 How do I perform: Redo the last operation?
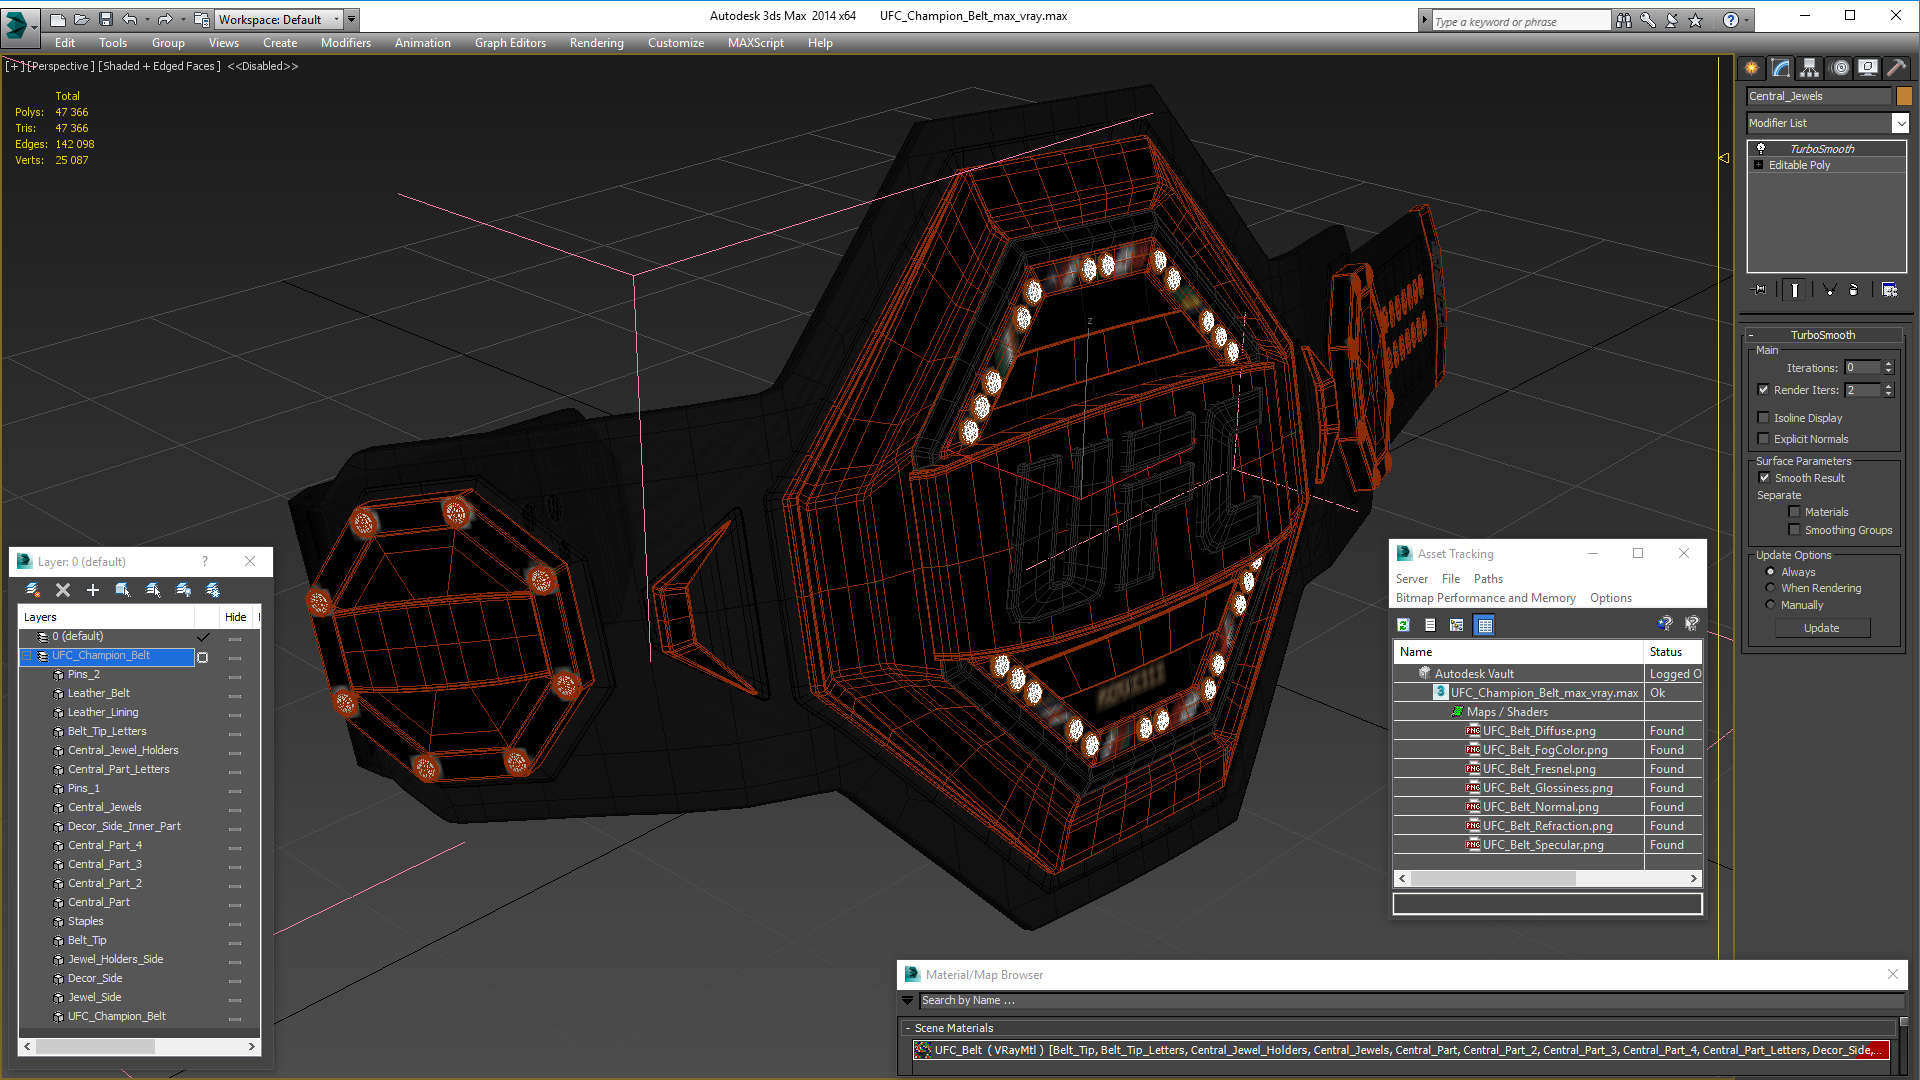pos(165,19)
